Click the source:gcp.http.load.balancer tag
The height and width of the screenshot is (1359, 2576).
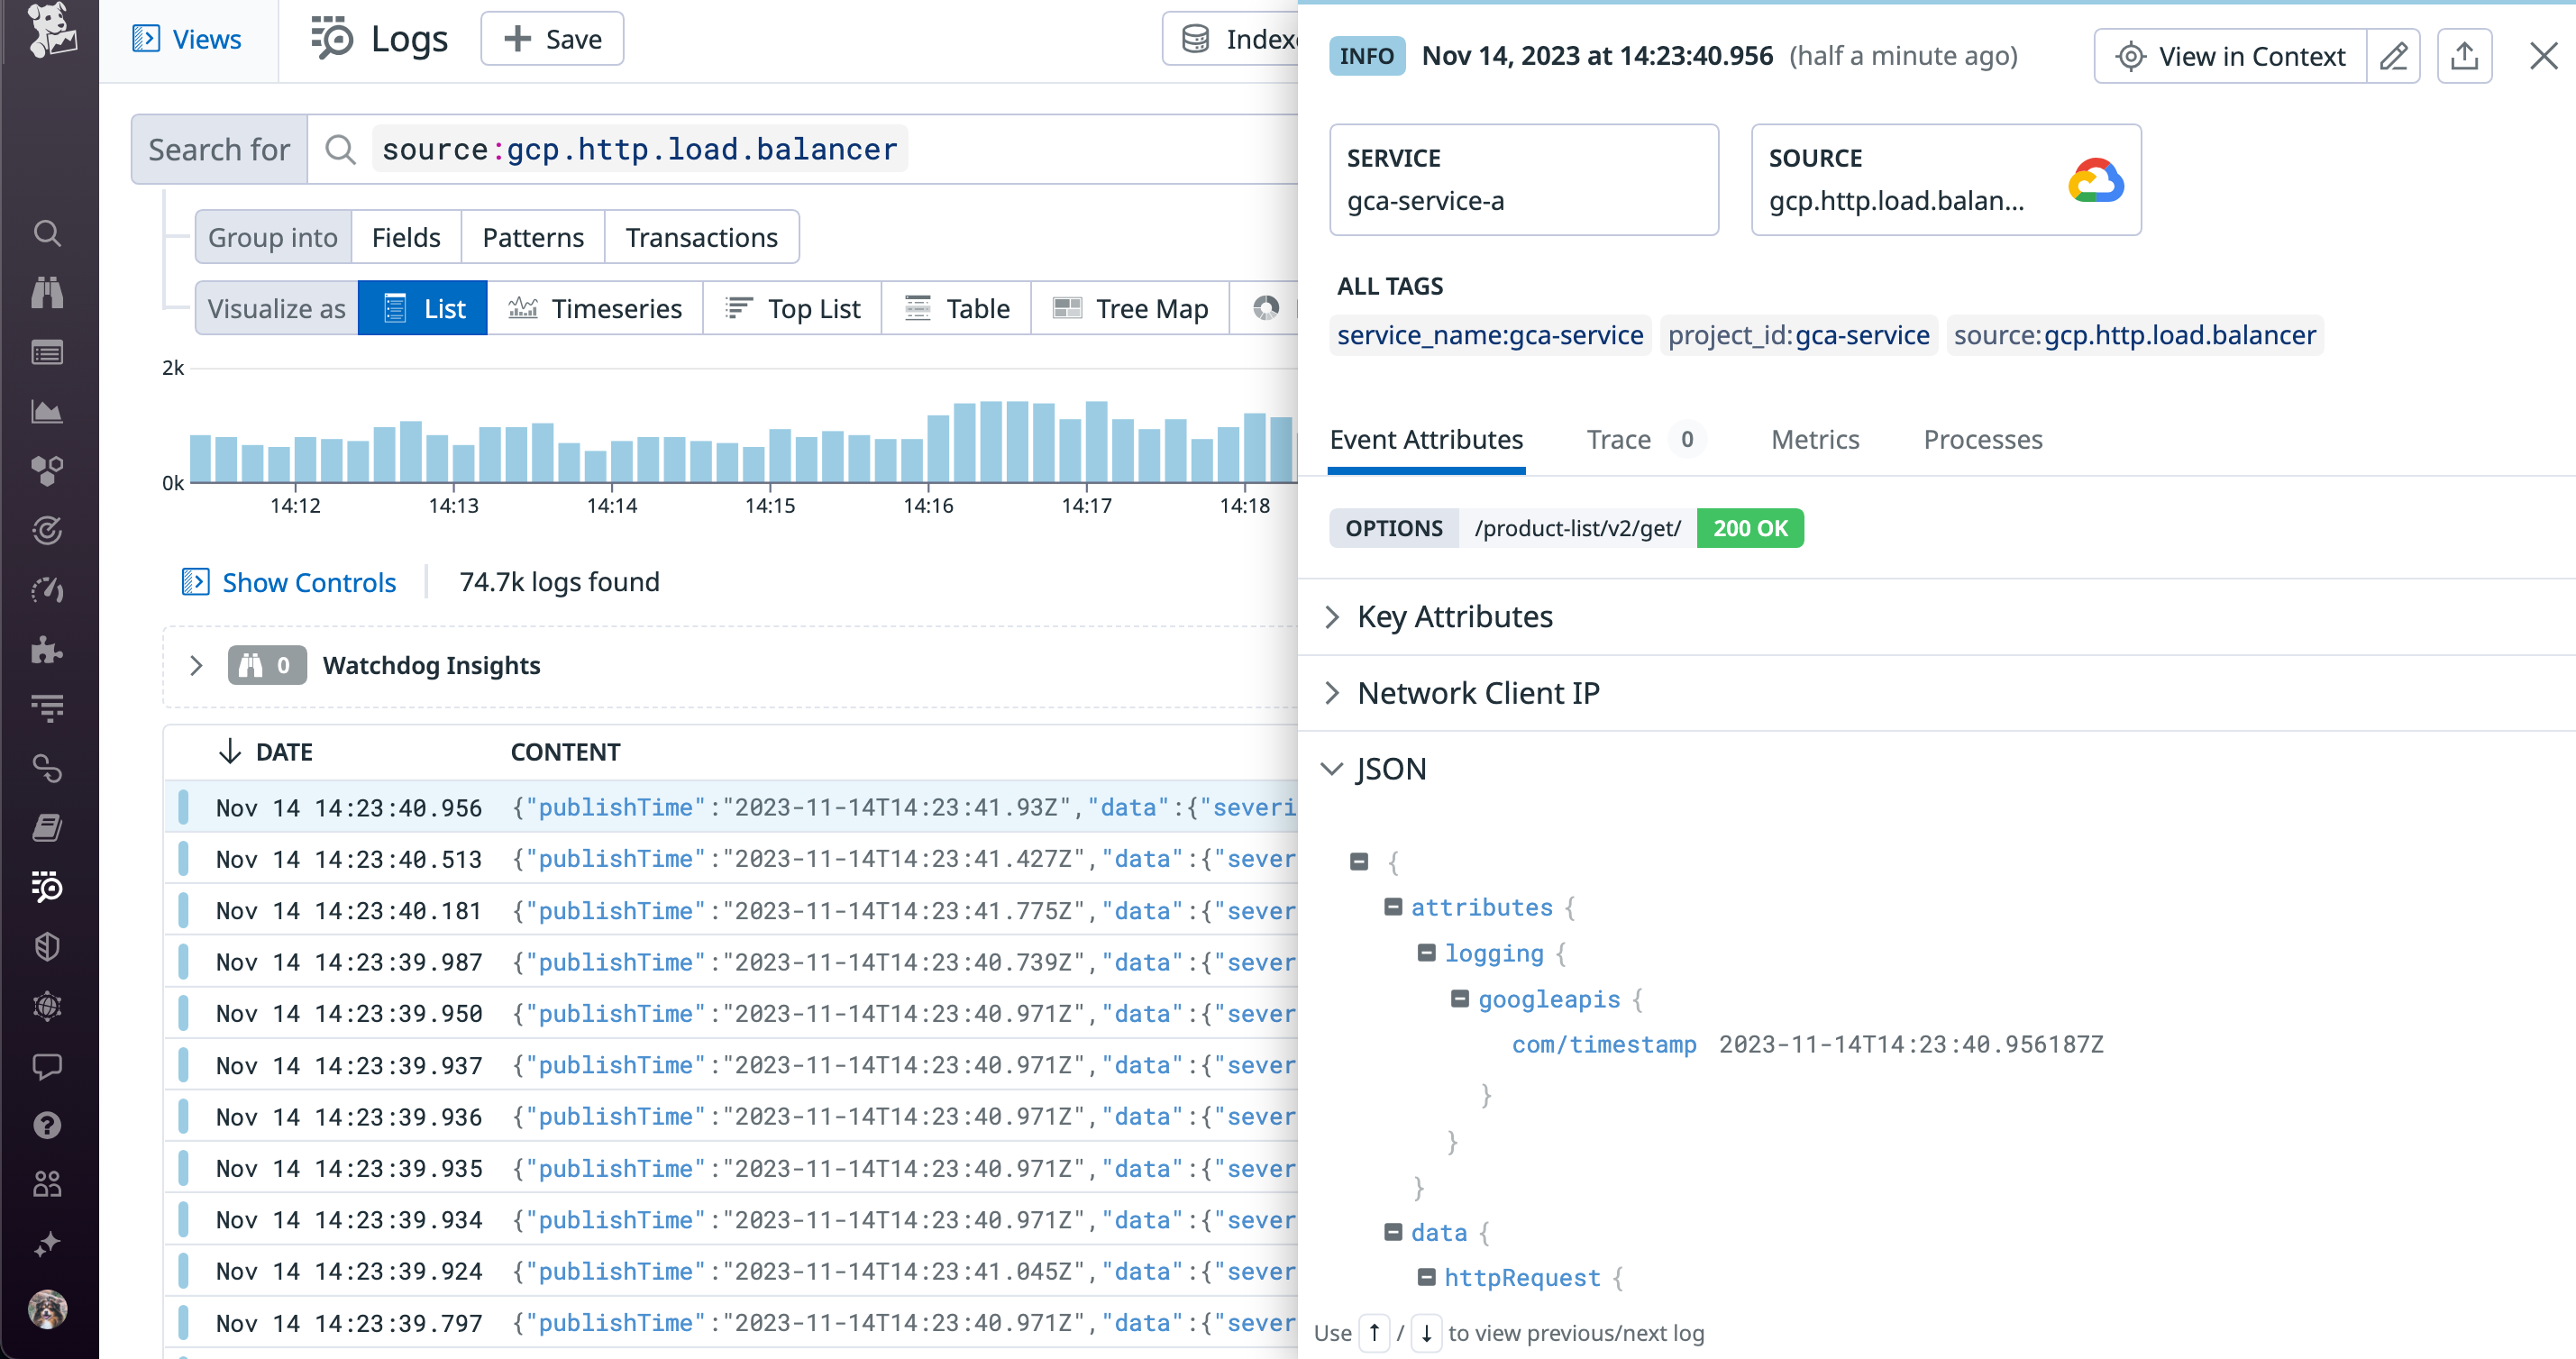pos(2135,335)
